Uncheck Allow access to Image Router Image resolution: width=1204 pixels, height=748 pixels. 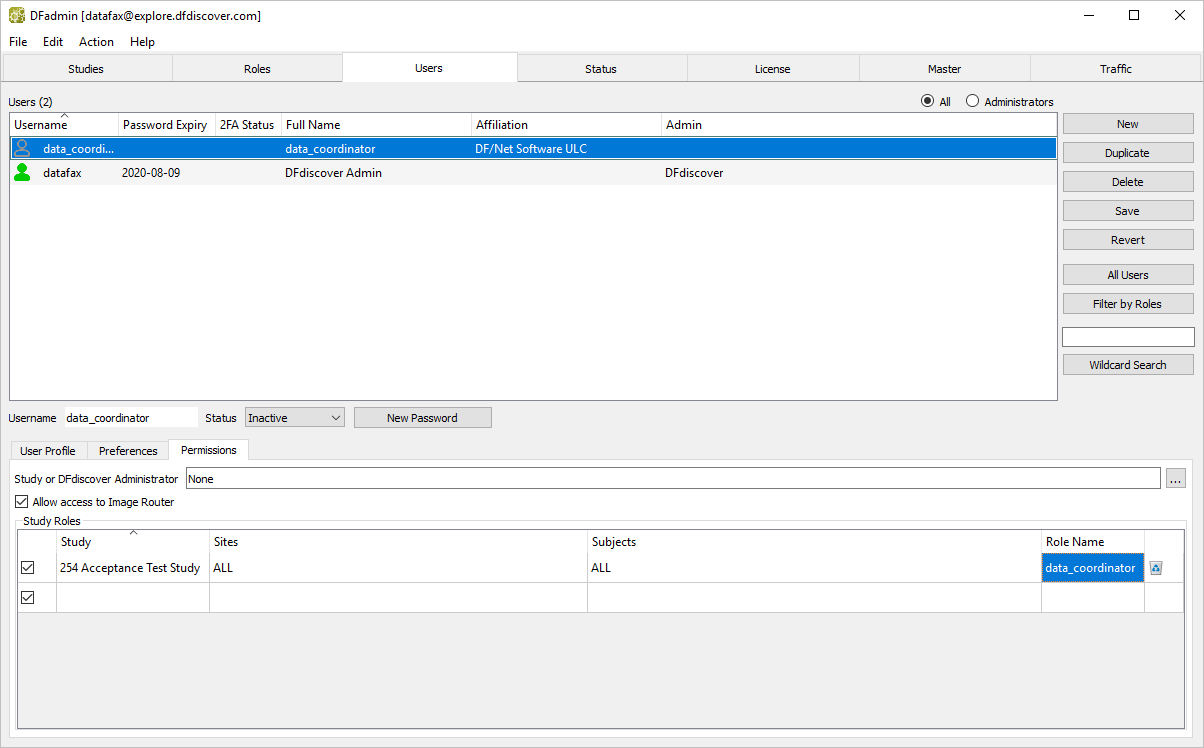click(x=22, y=502)
